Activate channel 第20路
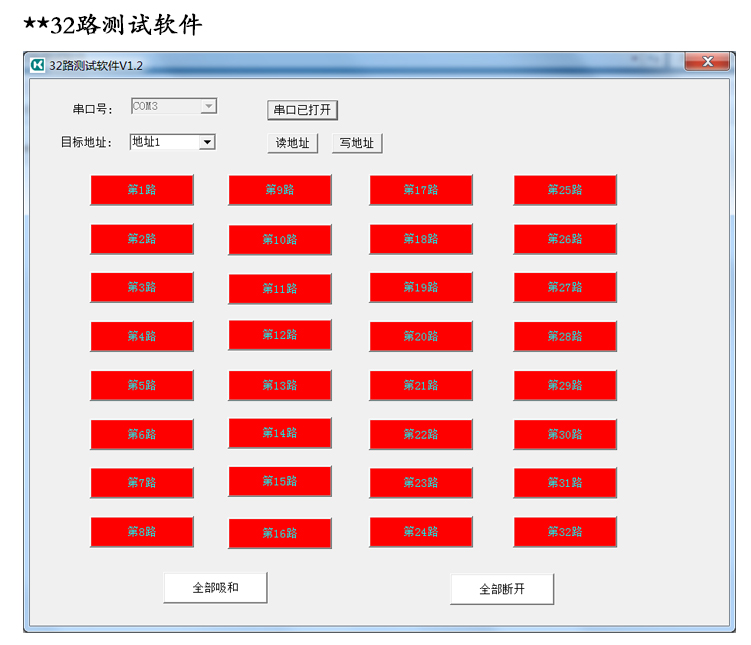Screen dimensions: 751x645 pos(421,337)
